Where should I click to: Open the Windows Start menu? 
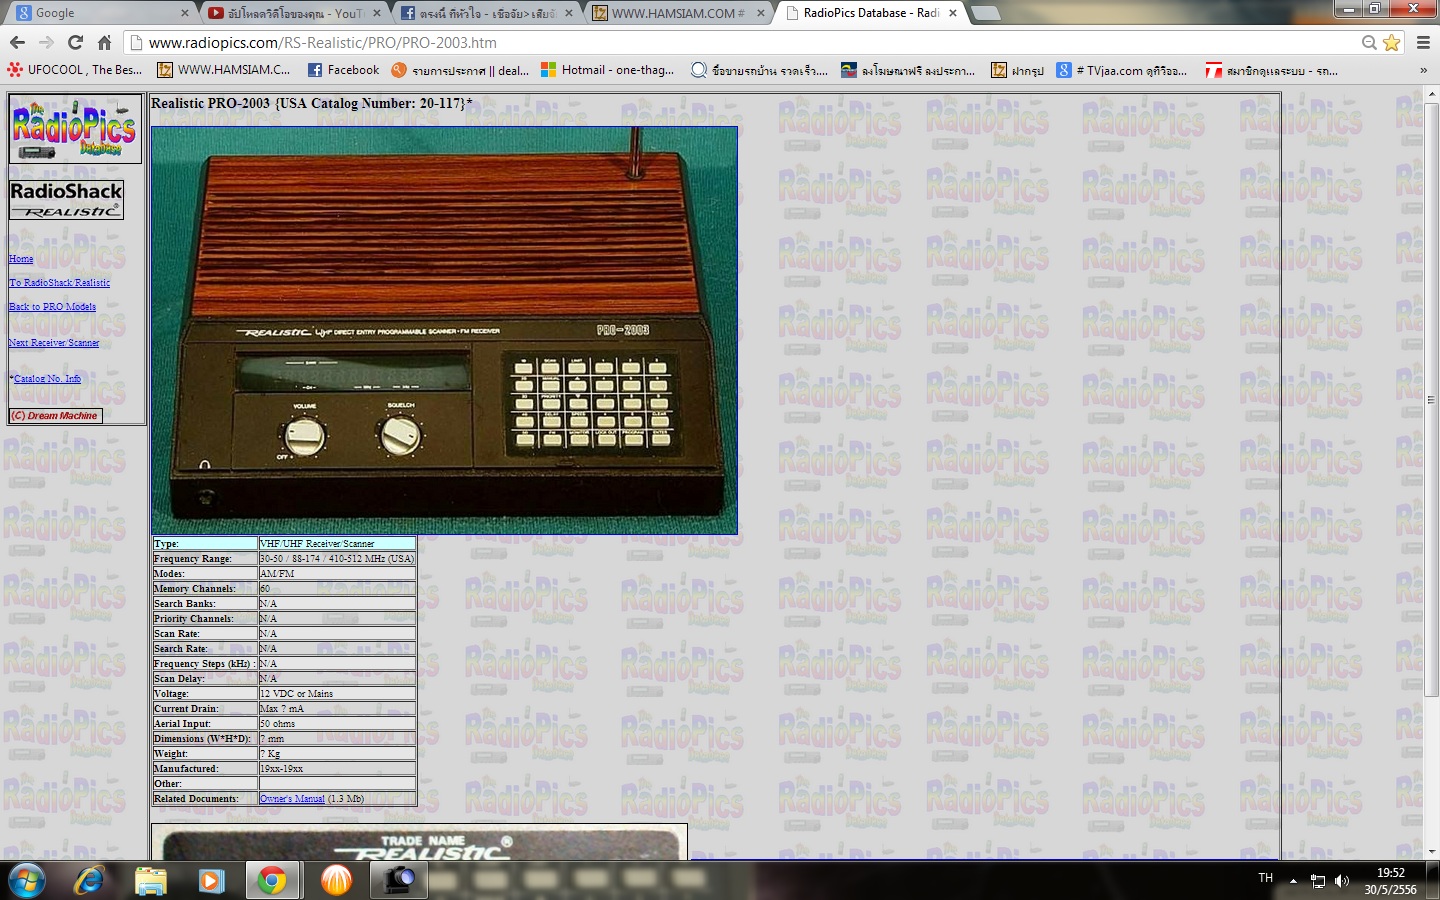coord(27,881)
